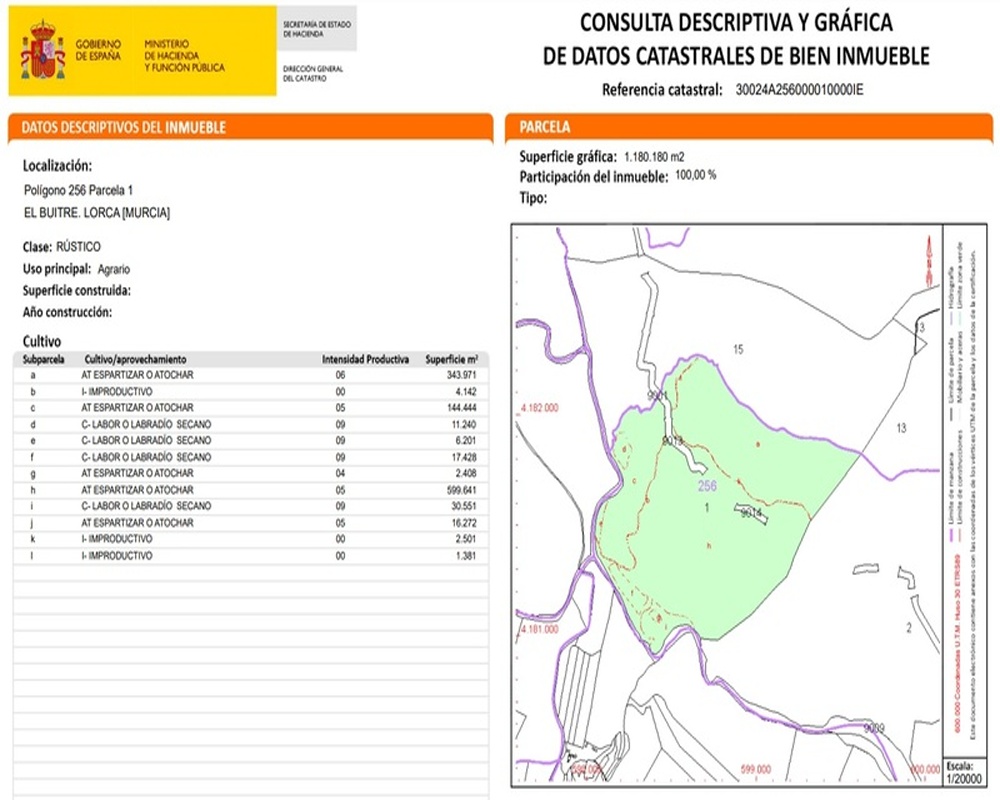This screenshot has height=800, width=1000.
Task: Select "EL BUITRE. LORCA [MURCIA]" text
Action: [97, 213]
